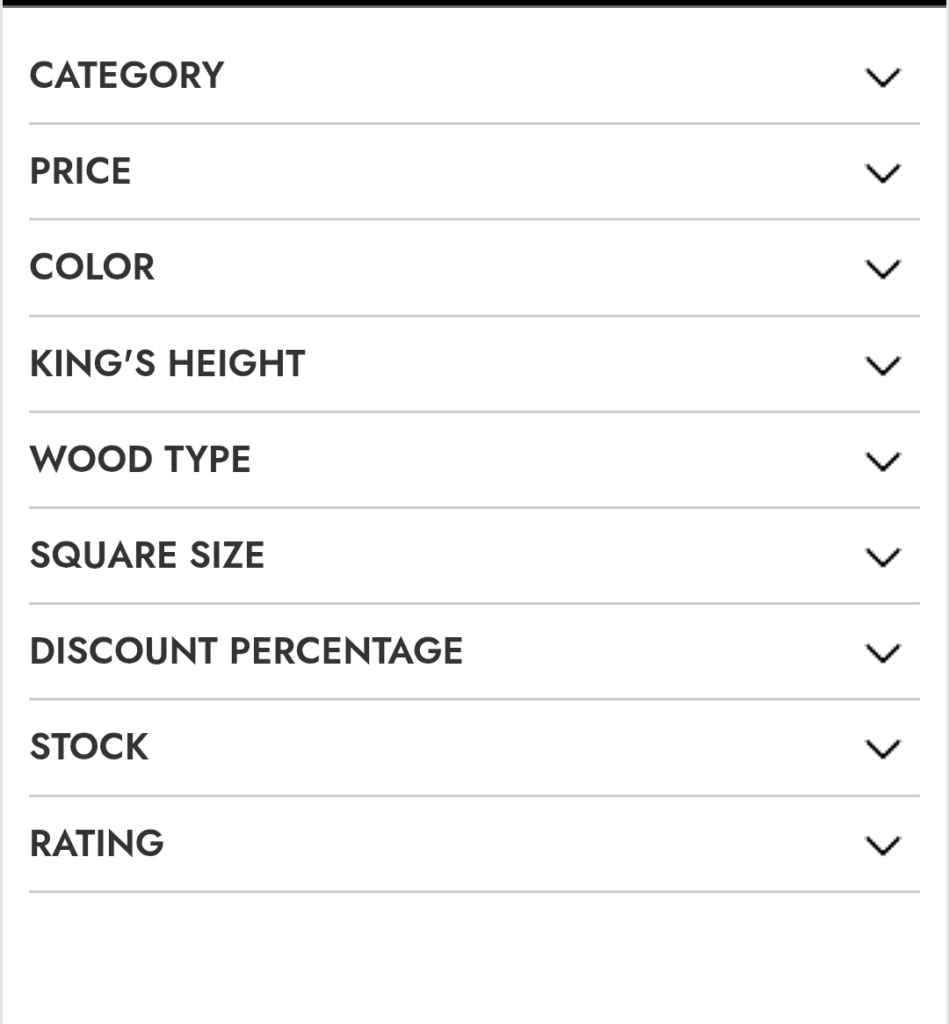Click the black bar at top

(474, 3)
